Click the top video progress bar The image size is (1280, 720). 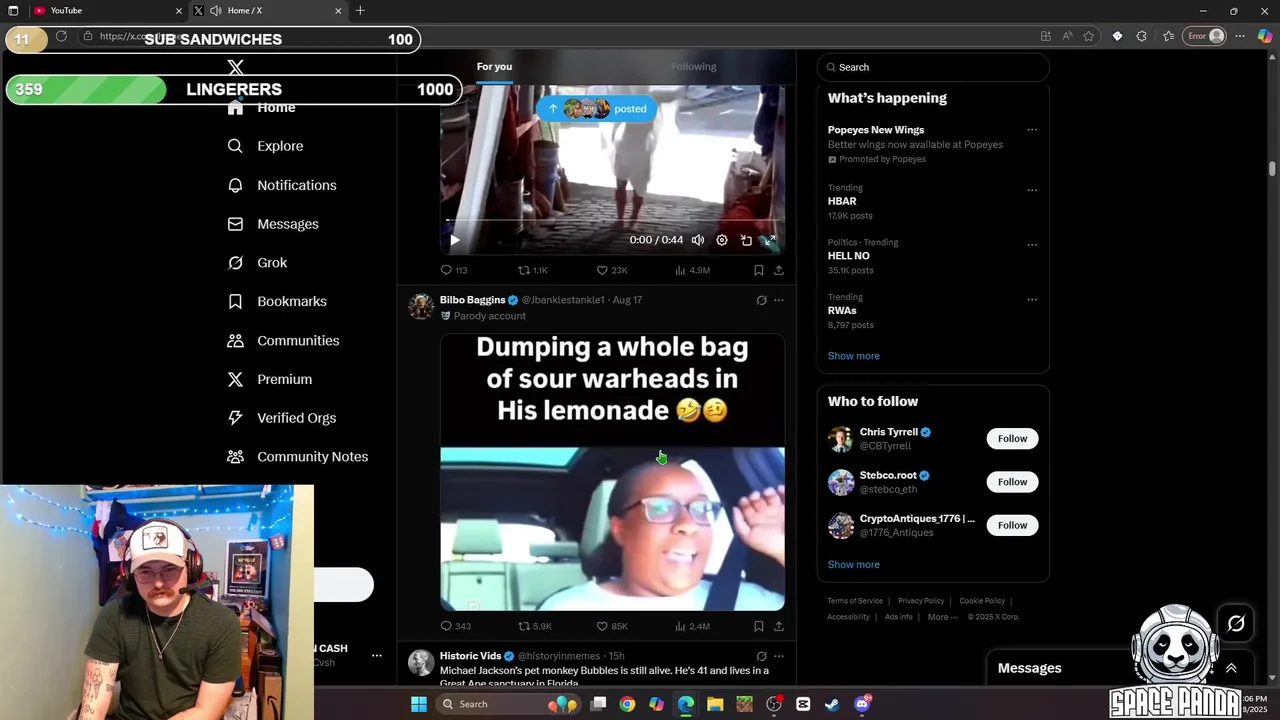pos(612,220)
